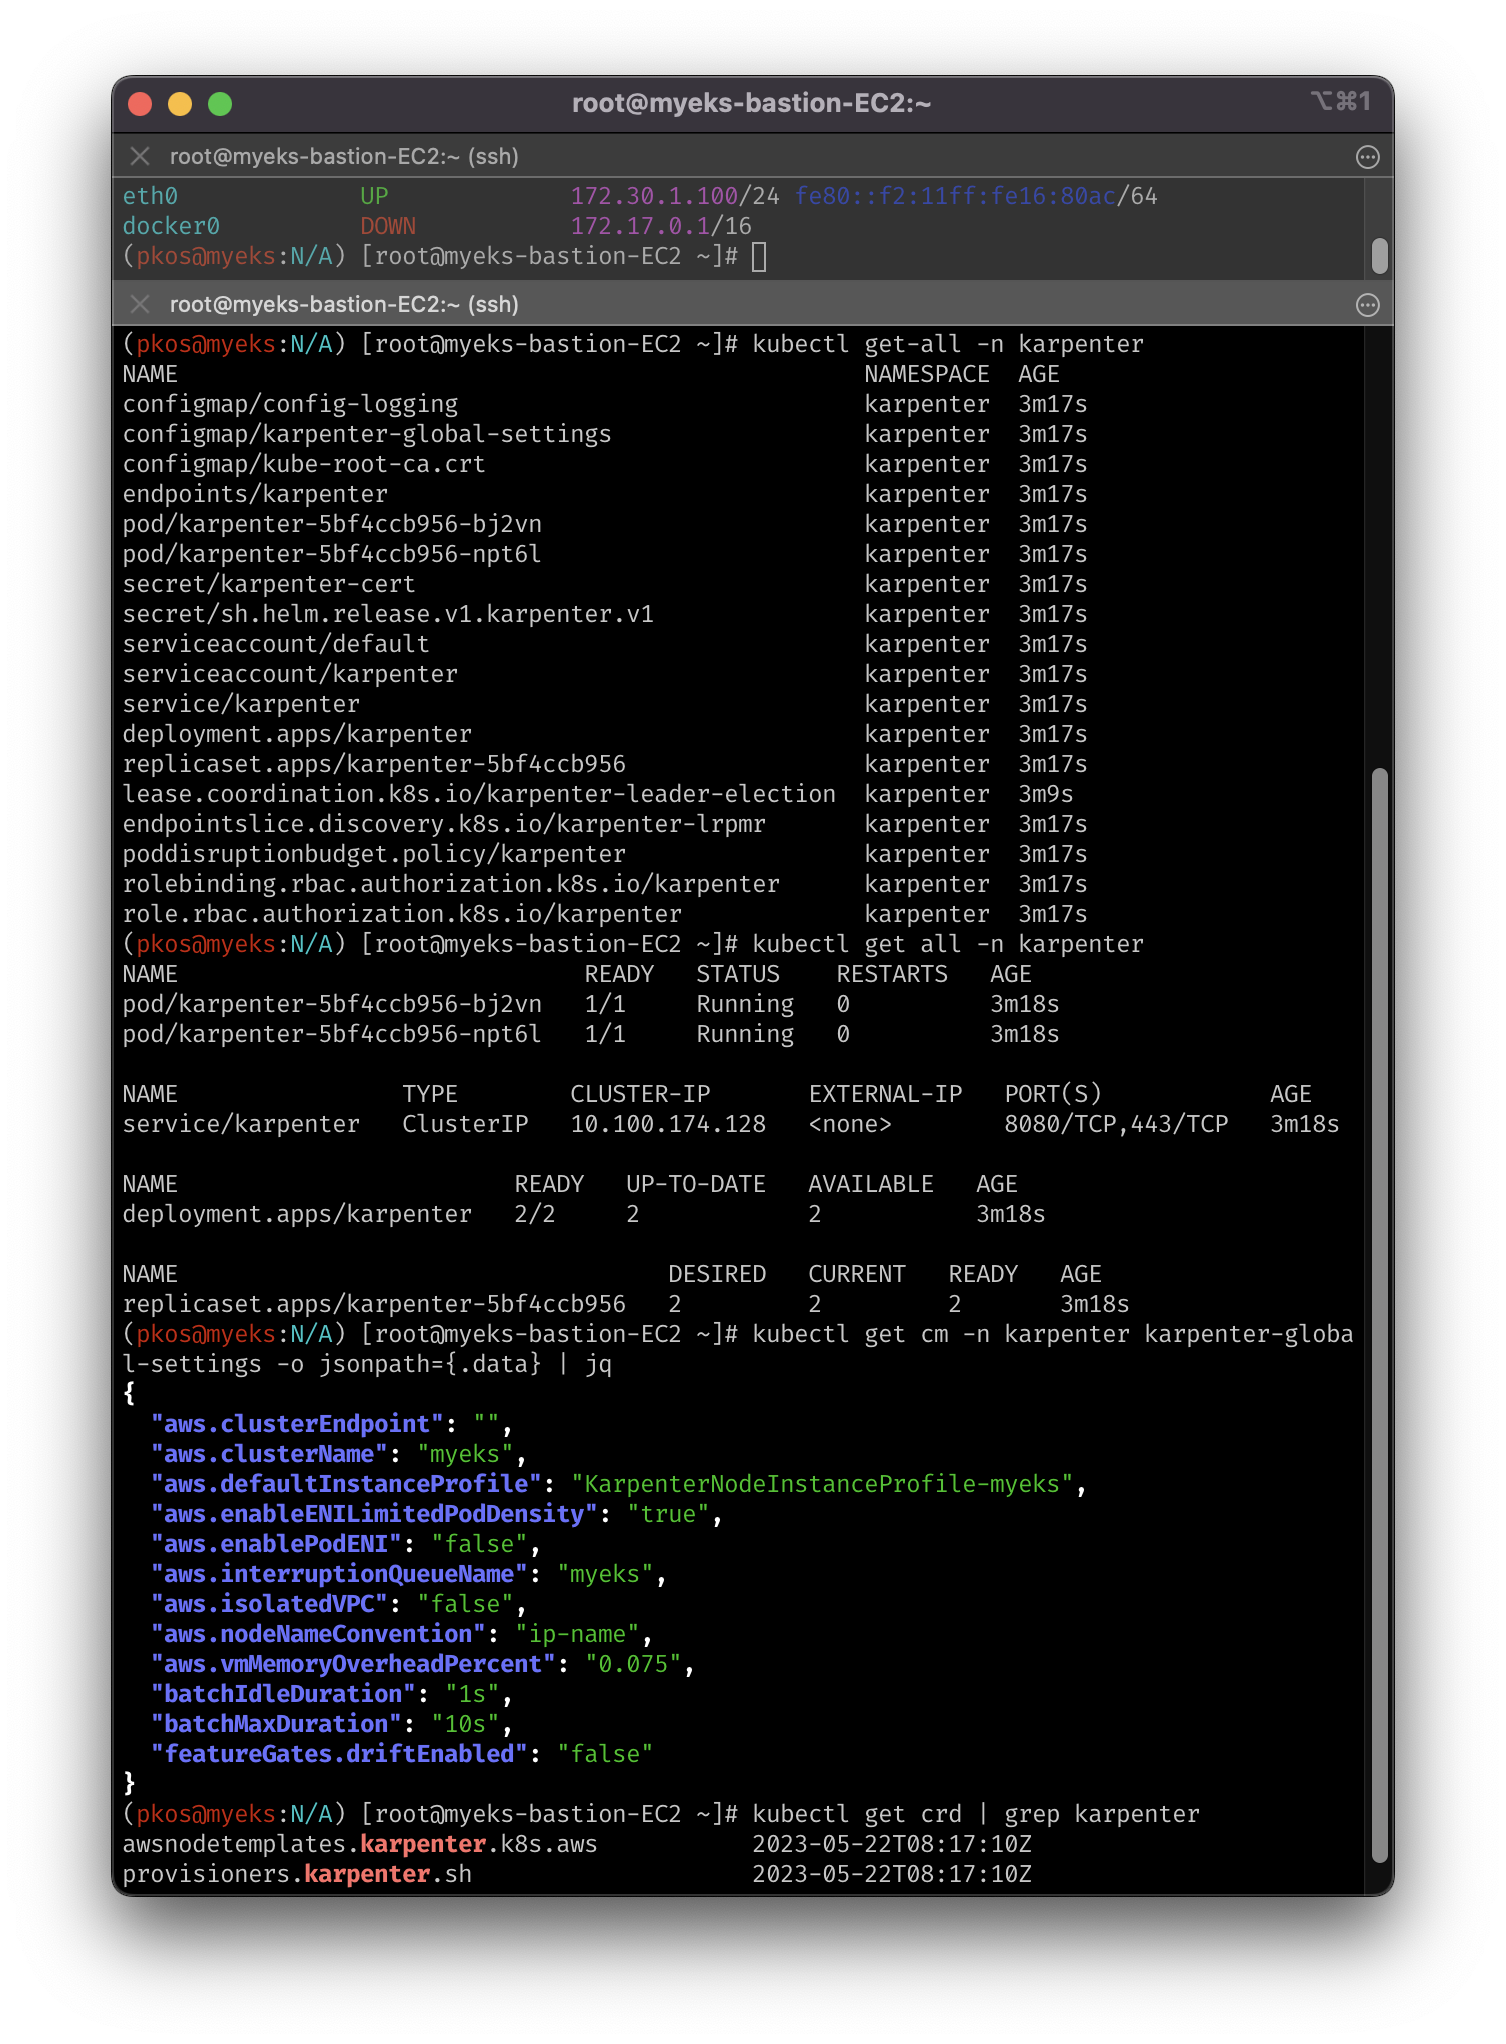Click IP address 172.30.1.100/24
The height and width of the screenshot is (2044, 1506).
click(675, 196)
